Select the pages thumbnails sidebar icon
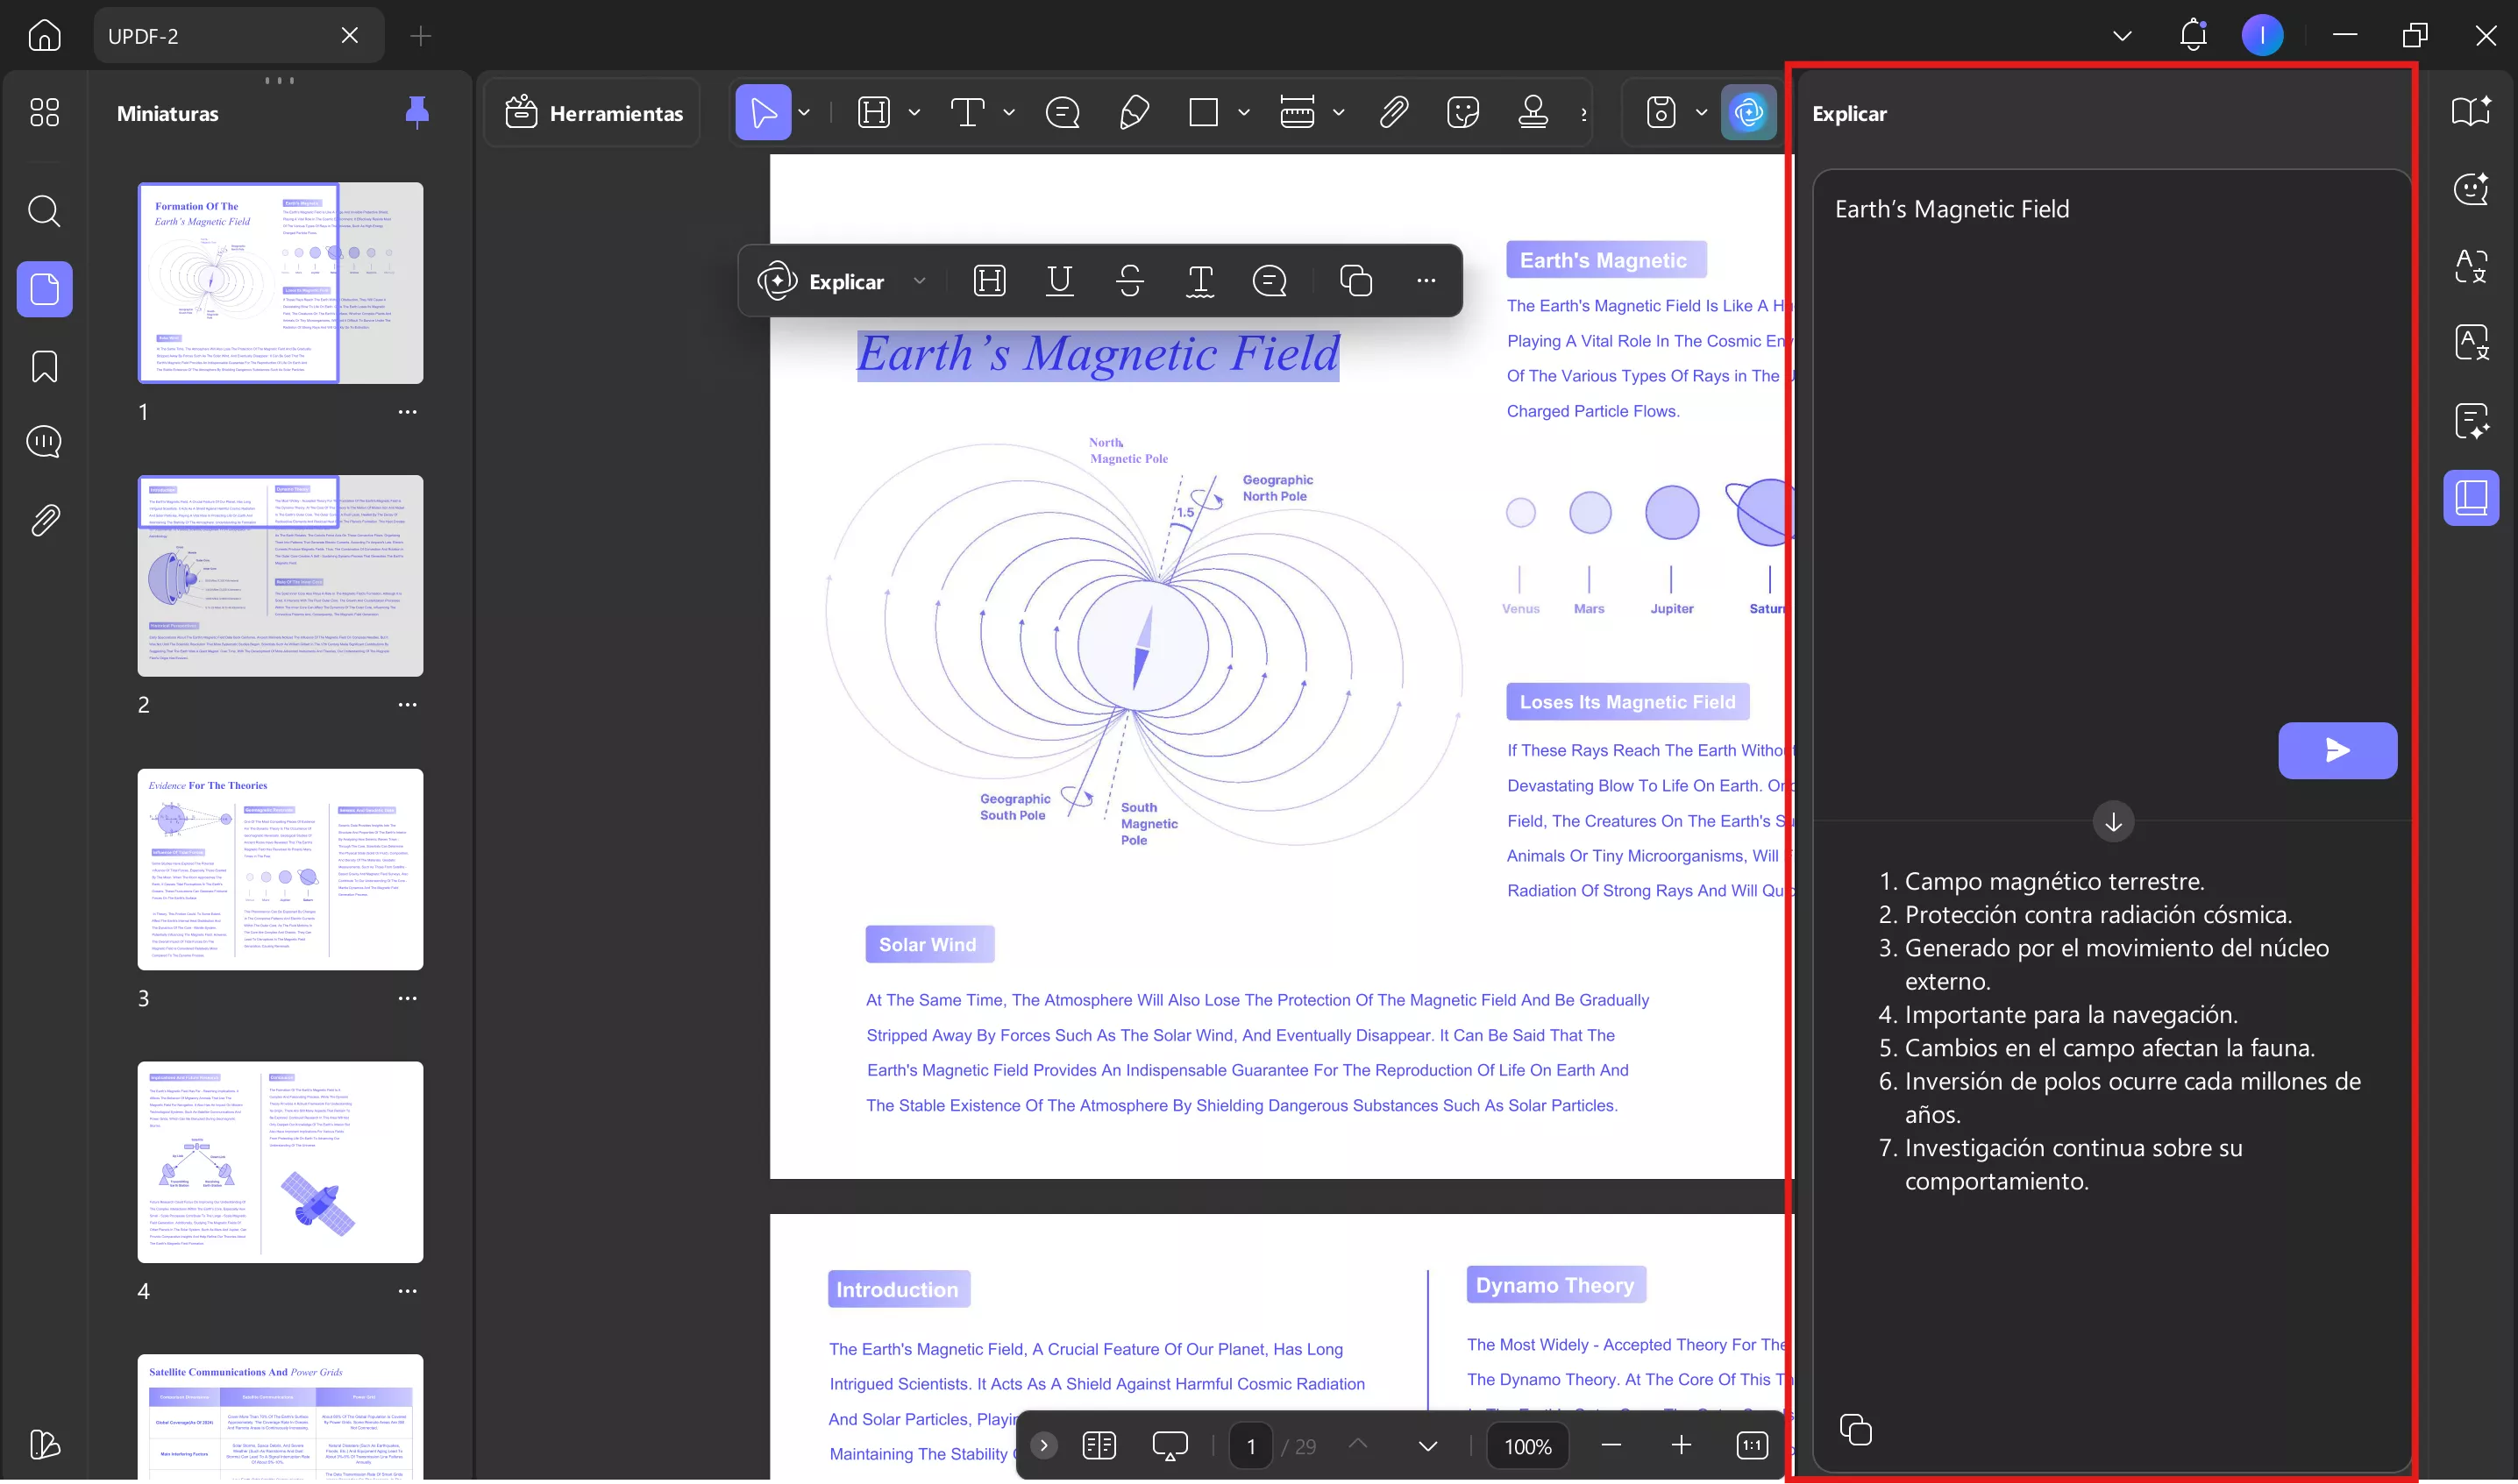 coord(44,289)
